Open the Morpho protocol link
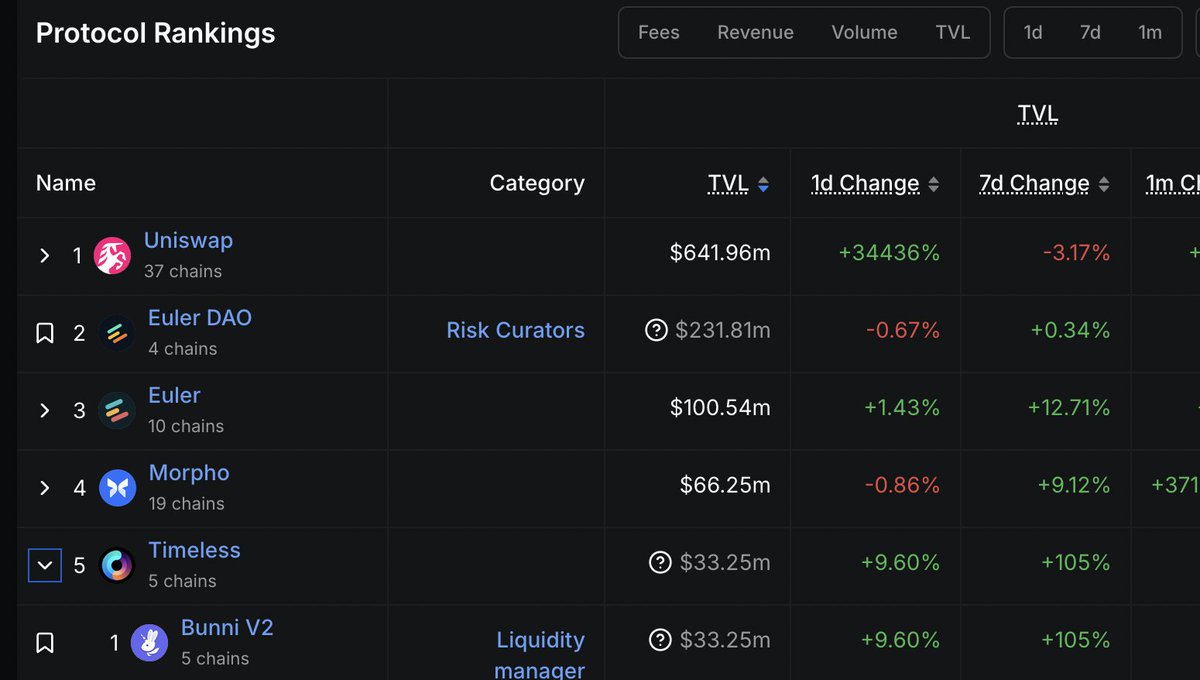1200x680 pixels. (x=189, y=473)
